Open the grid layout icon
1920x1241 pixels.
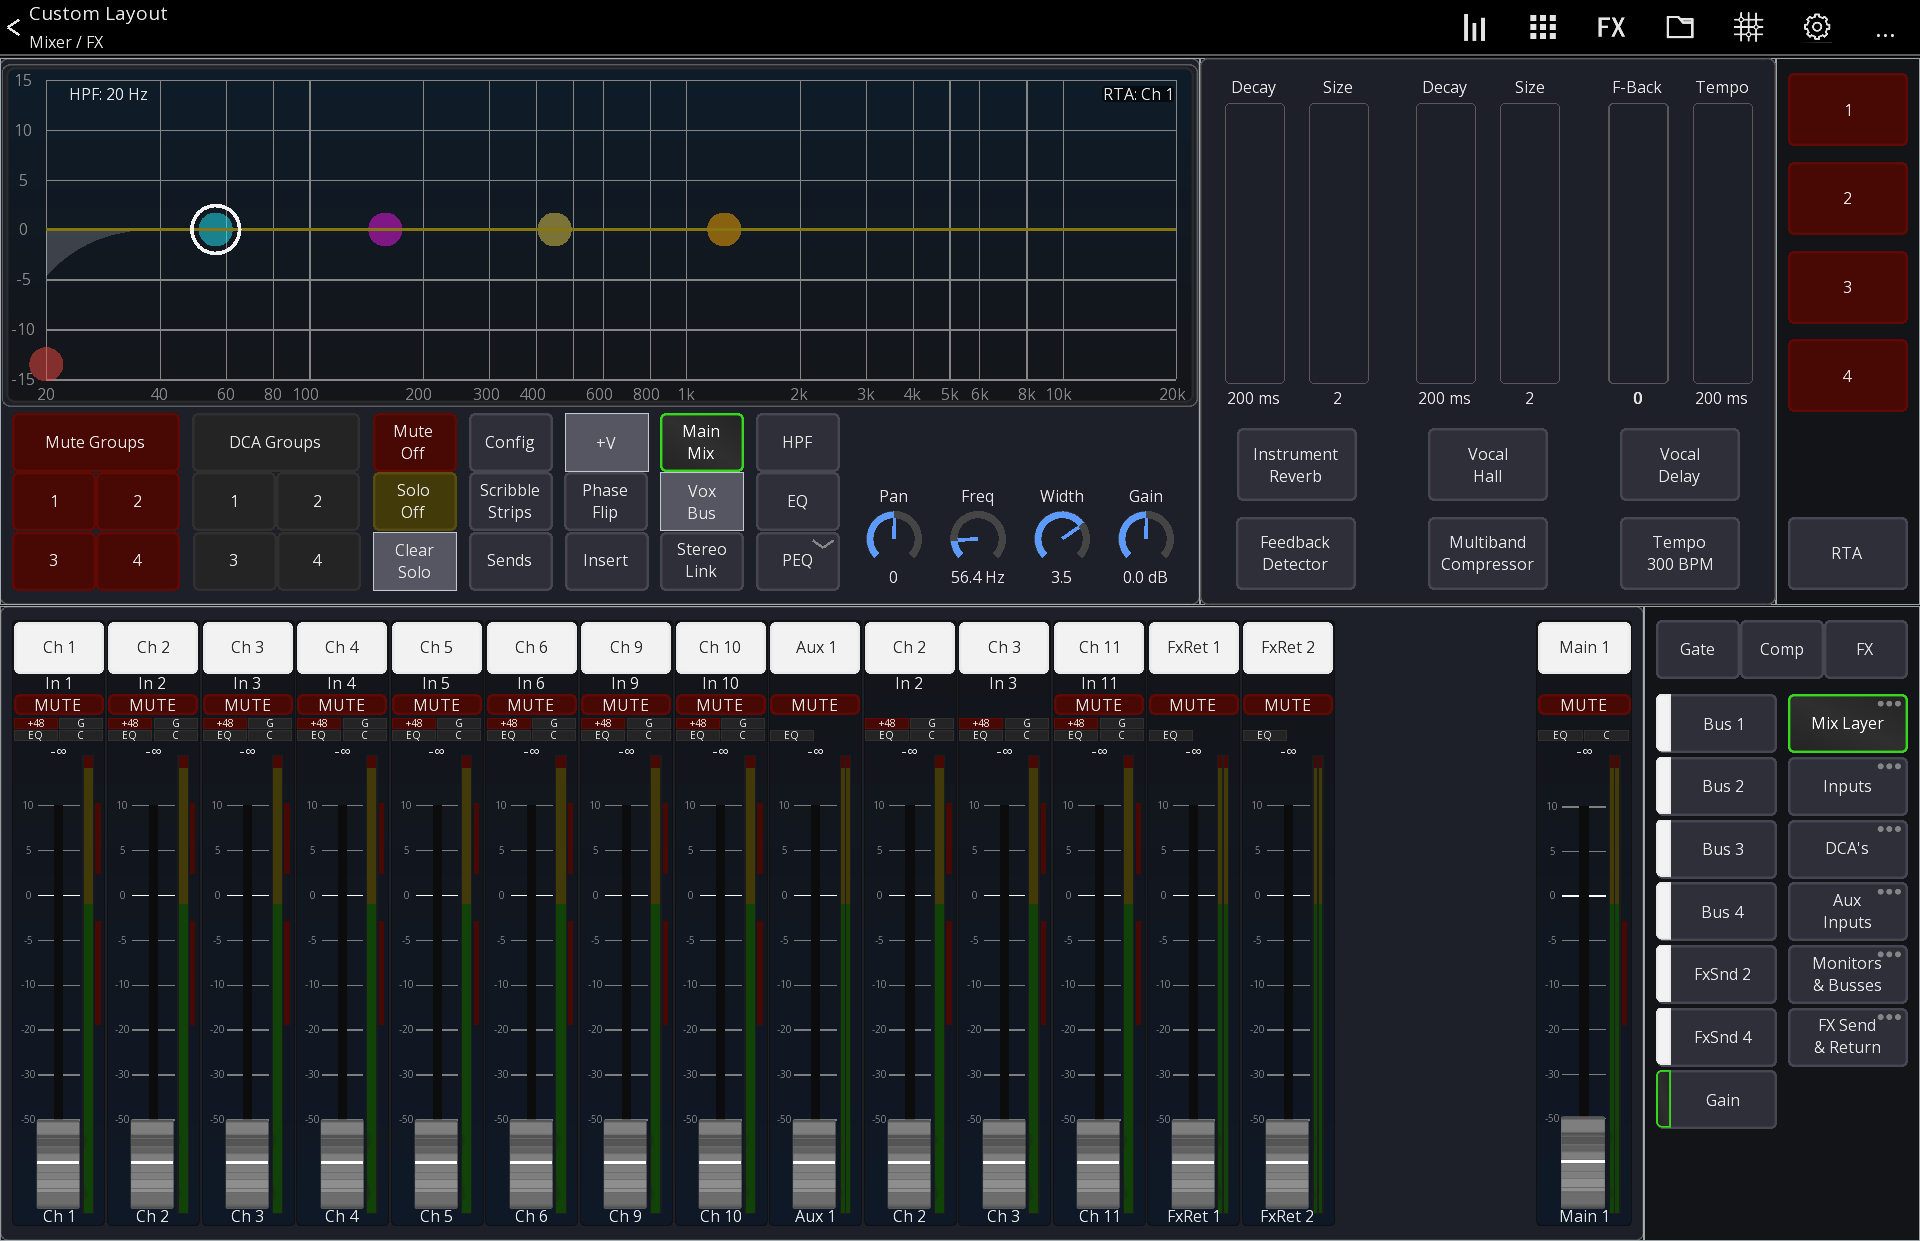pyautogui.click(x=1542, y=27)
